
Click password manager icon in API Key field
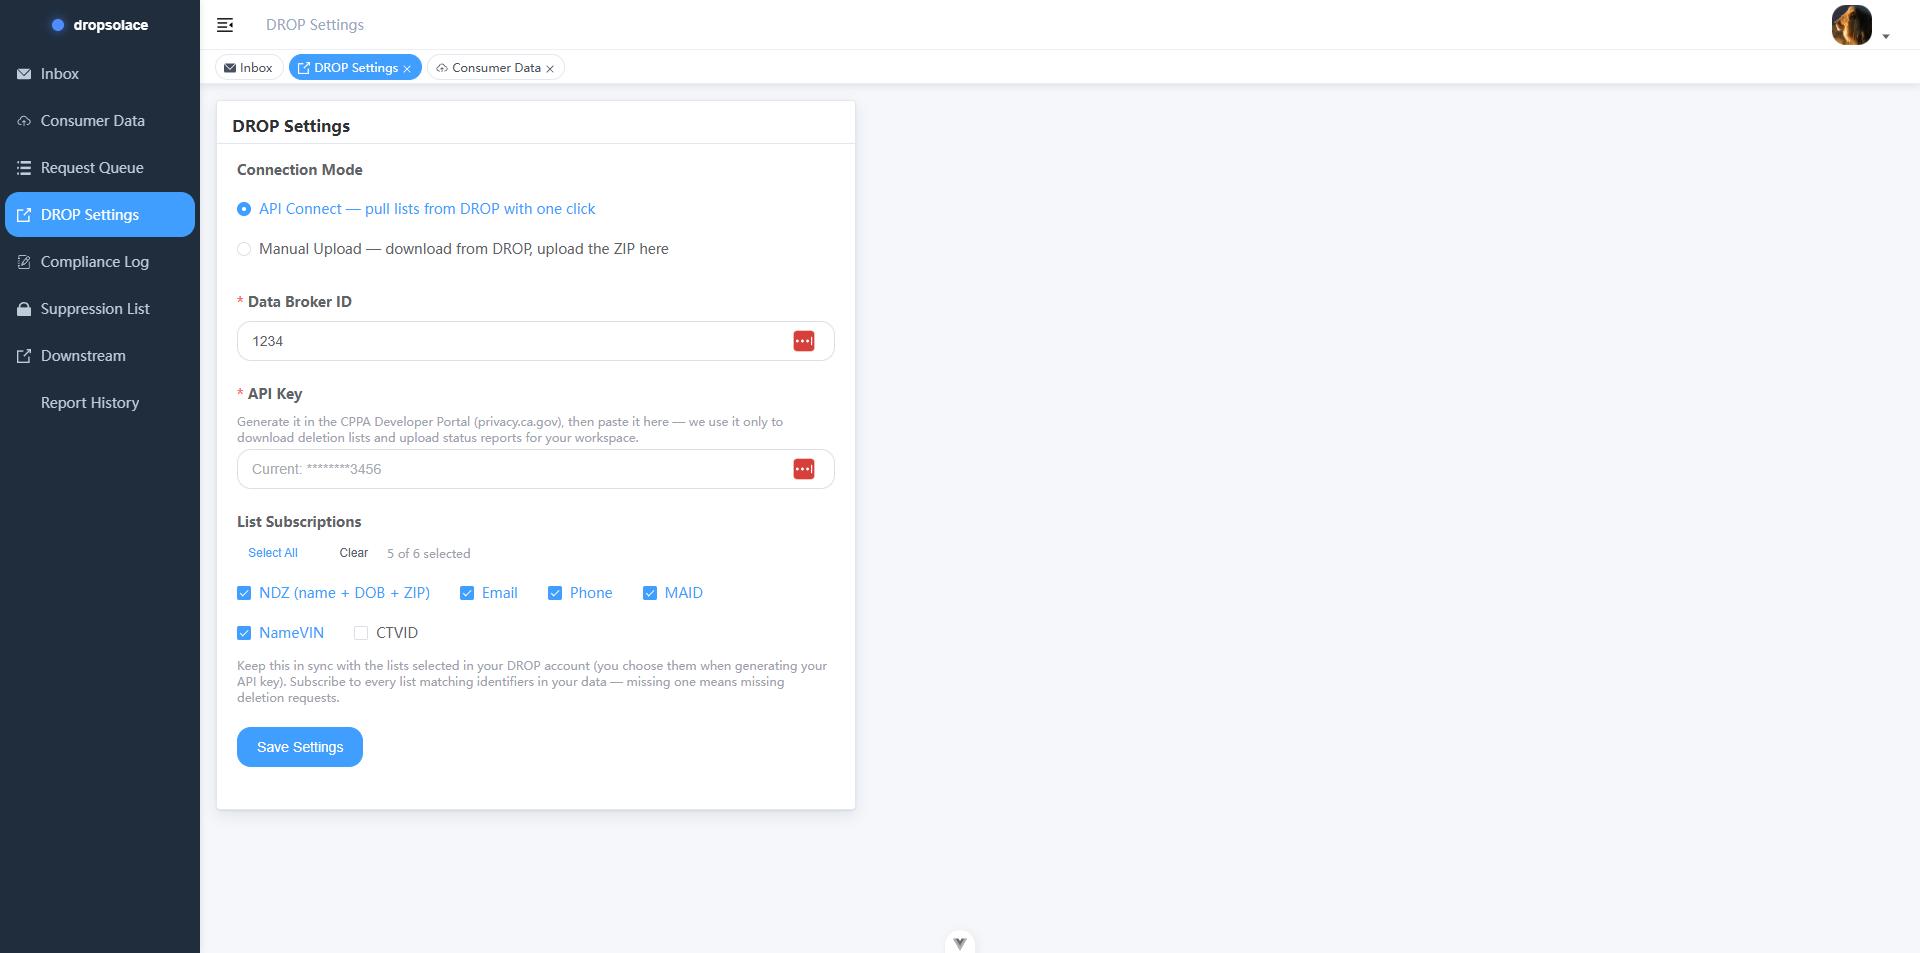coord(804,469)
